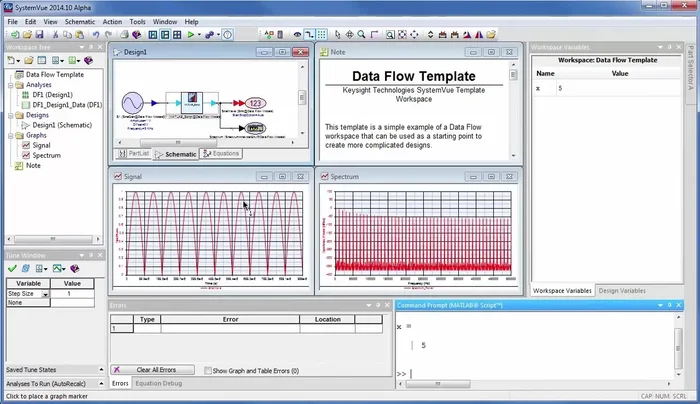The image size is (700, 404).
Task: Select Spectrum graph in workspace tree
Action: click(x=46, y=156)
